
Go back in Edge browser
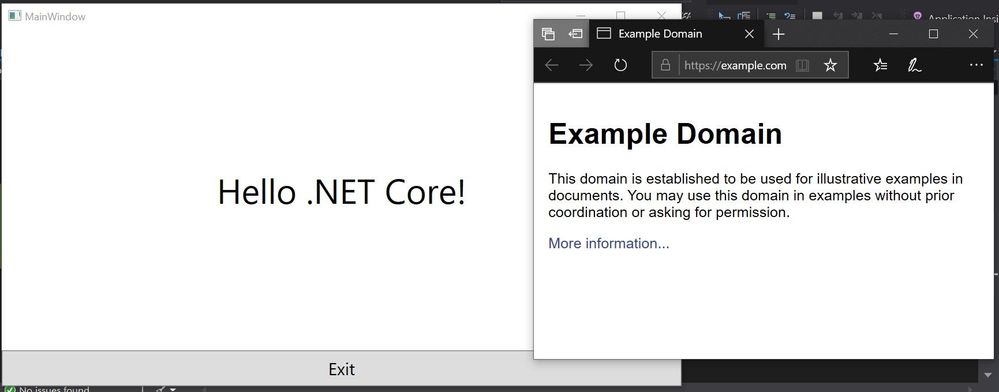click(x=552, y=65)
